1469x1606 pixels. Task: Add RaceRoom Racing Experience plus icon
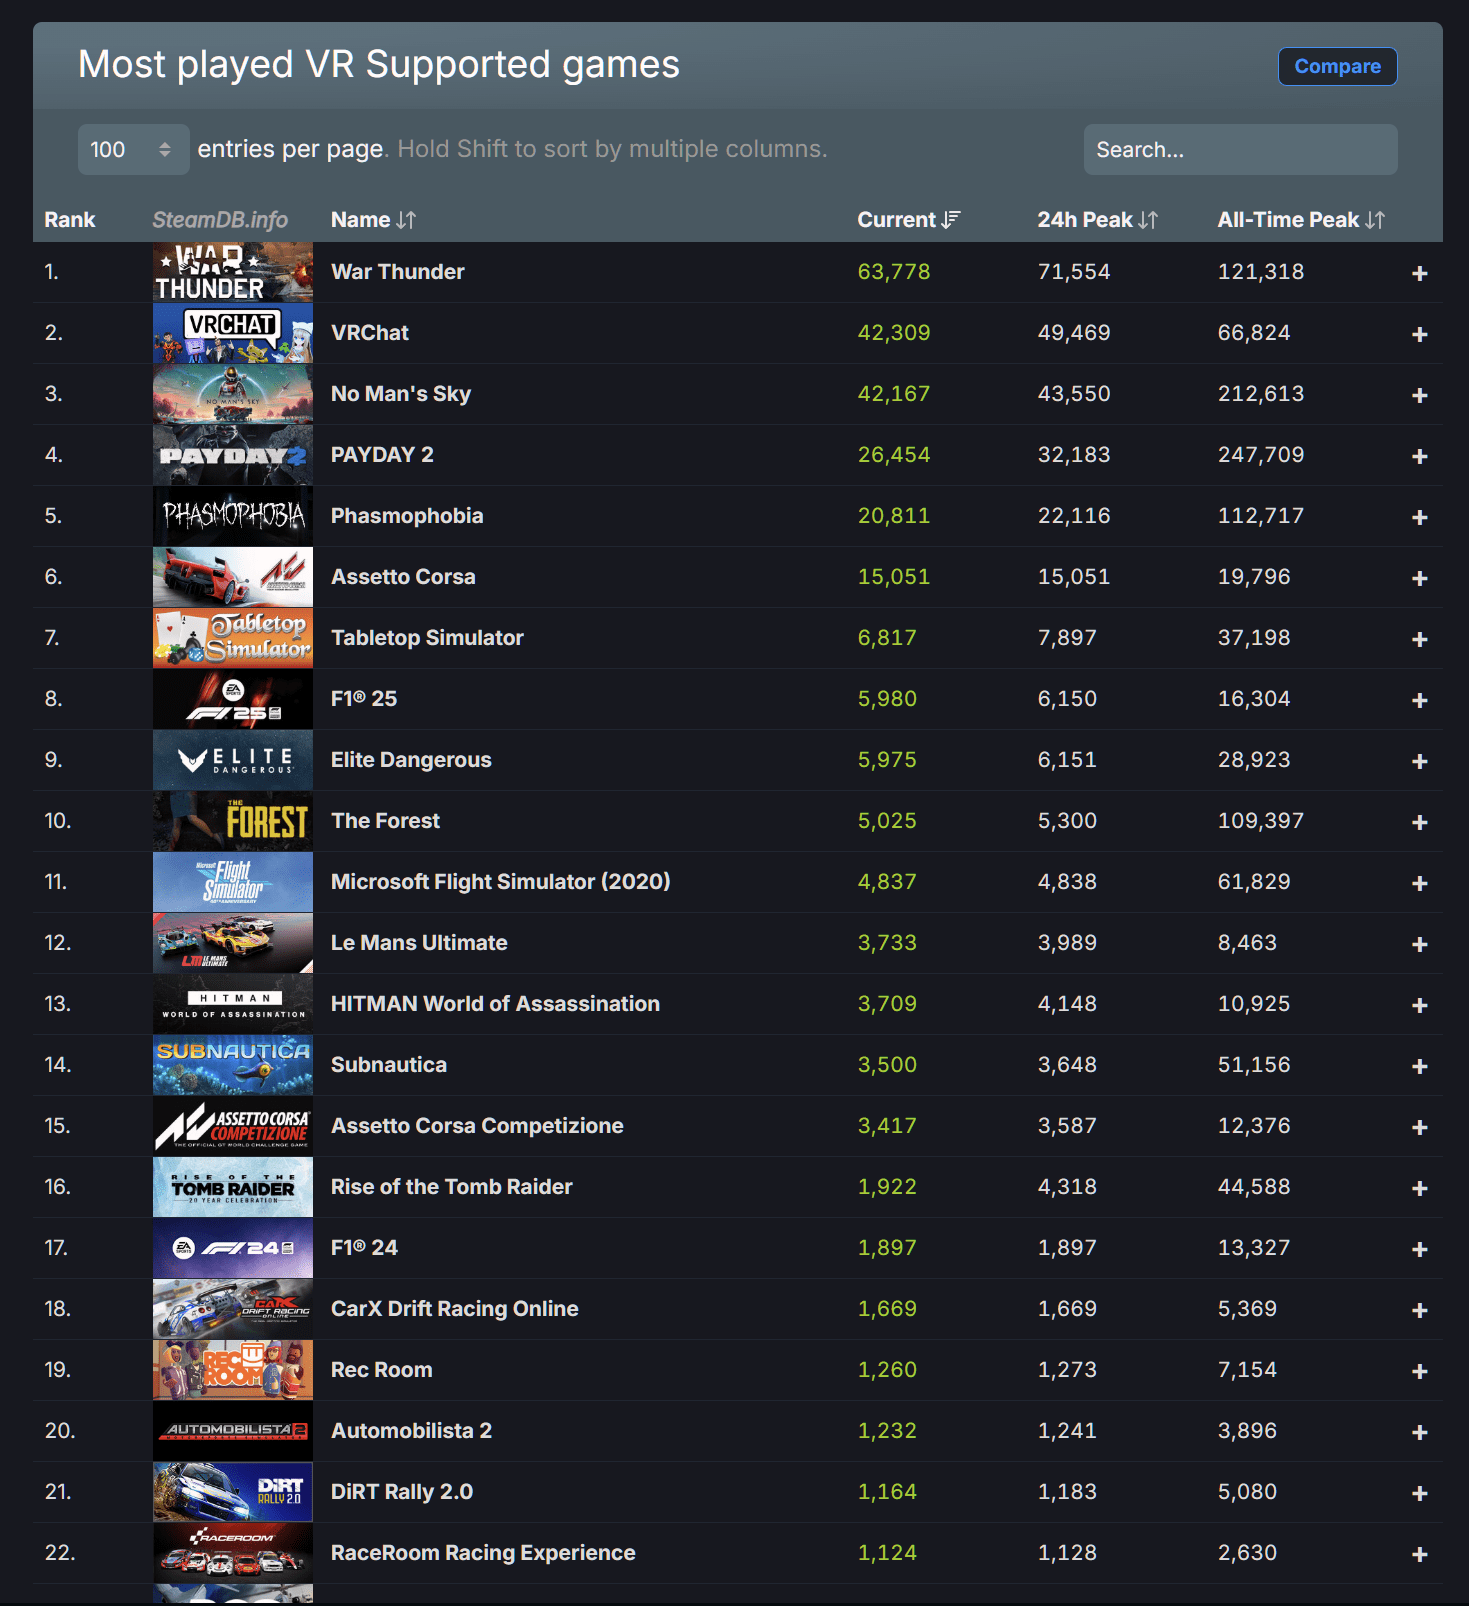(x=1419, y=1554)
